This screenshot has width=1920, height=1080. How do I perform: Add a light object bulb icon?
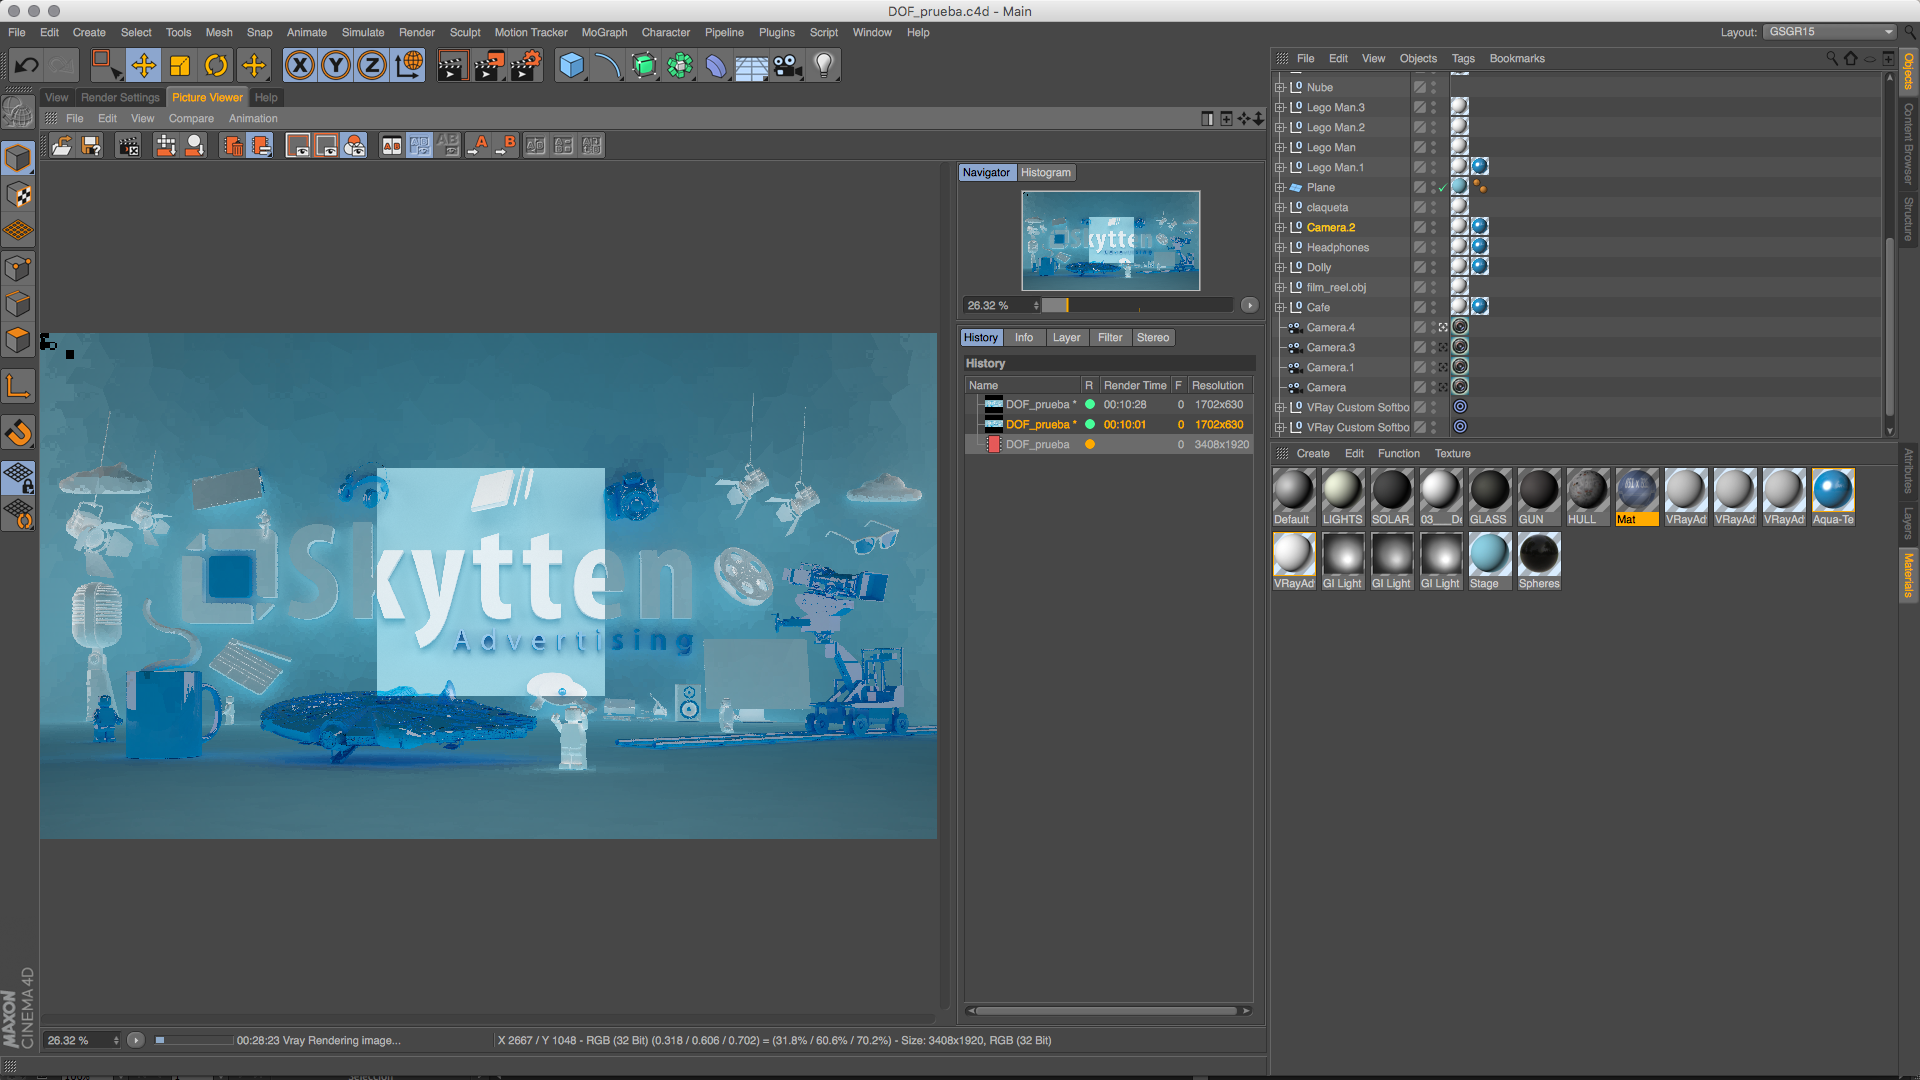824,66
